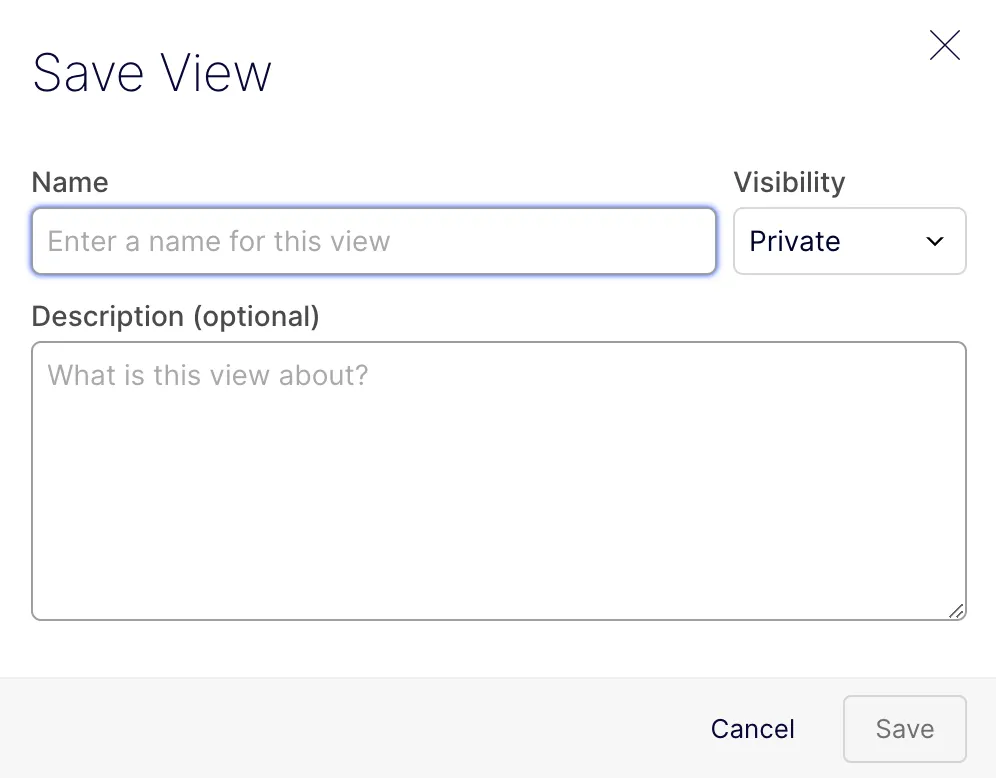Viewport: 996px width, 778px height.
Task: Click the Visibility label
Action: [x=789, y=182]
